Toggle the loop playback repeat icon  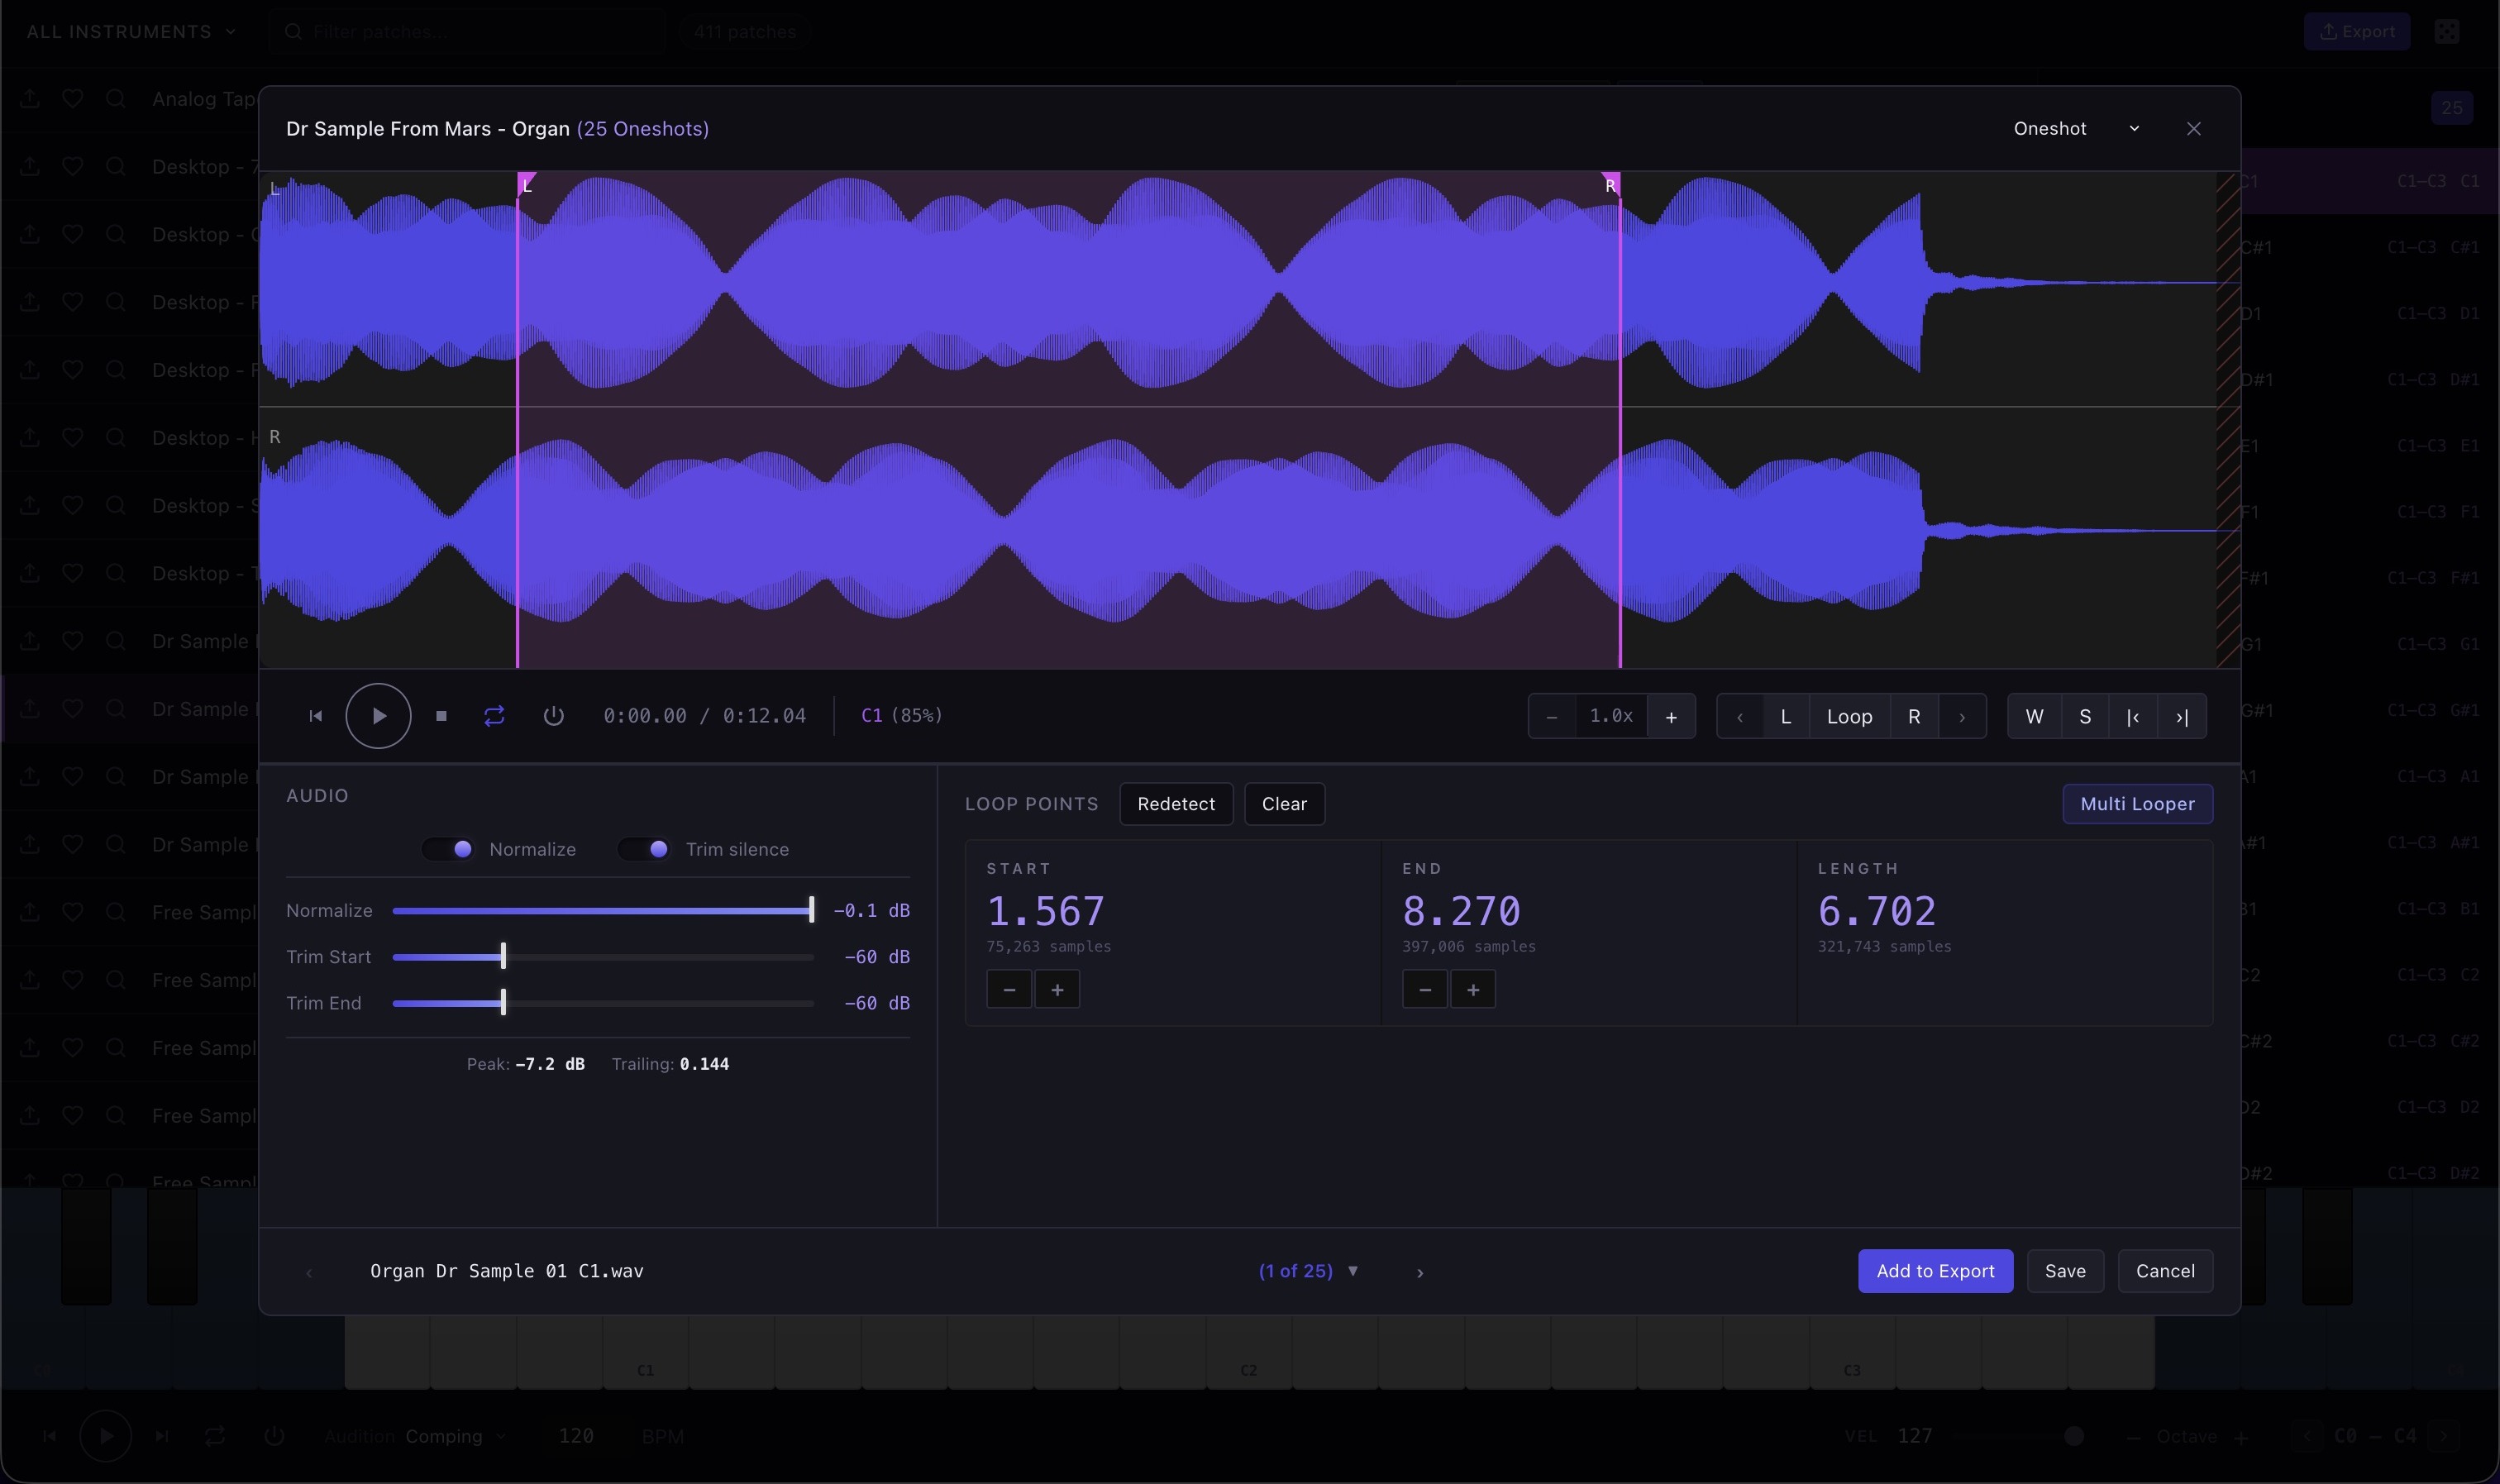coord(494,716)
